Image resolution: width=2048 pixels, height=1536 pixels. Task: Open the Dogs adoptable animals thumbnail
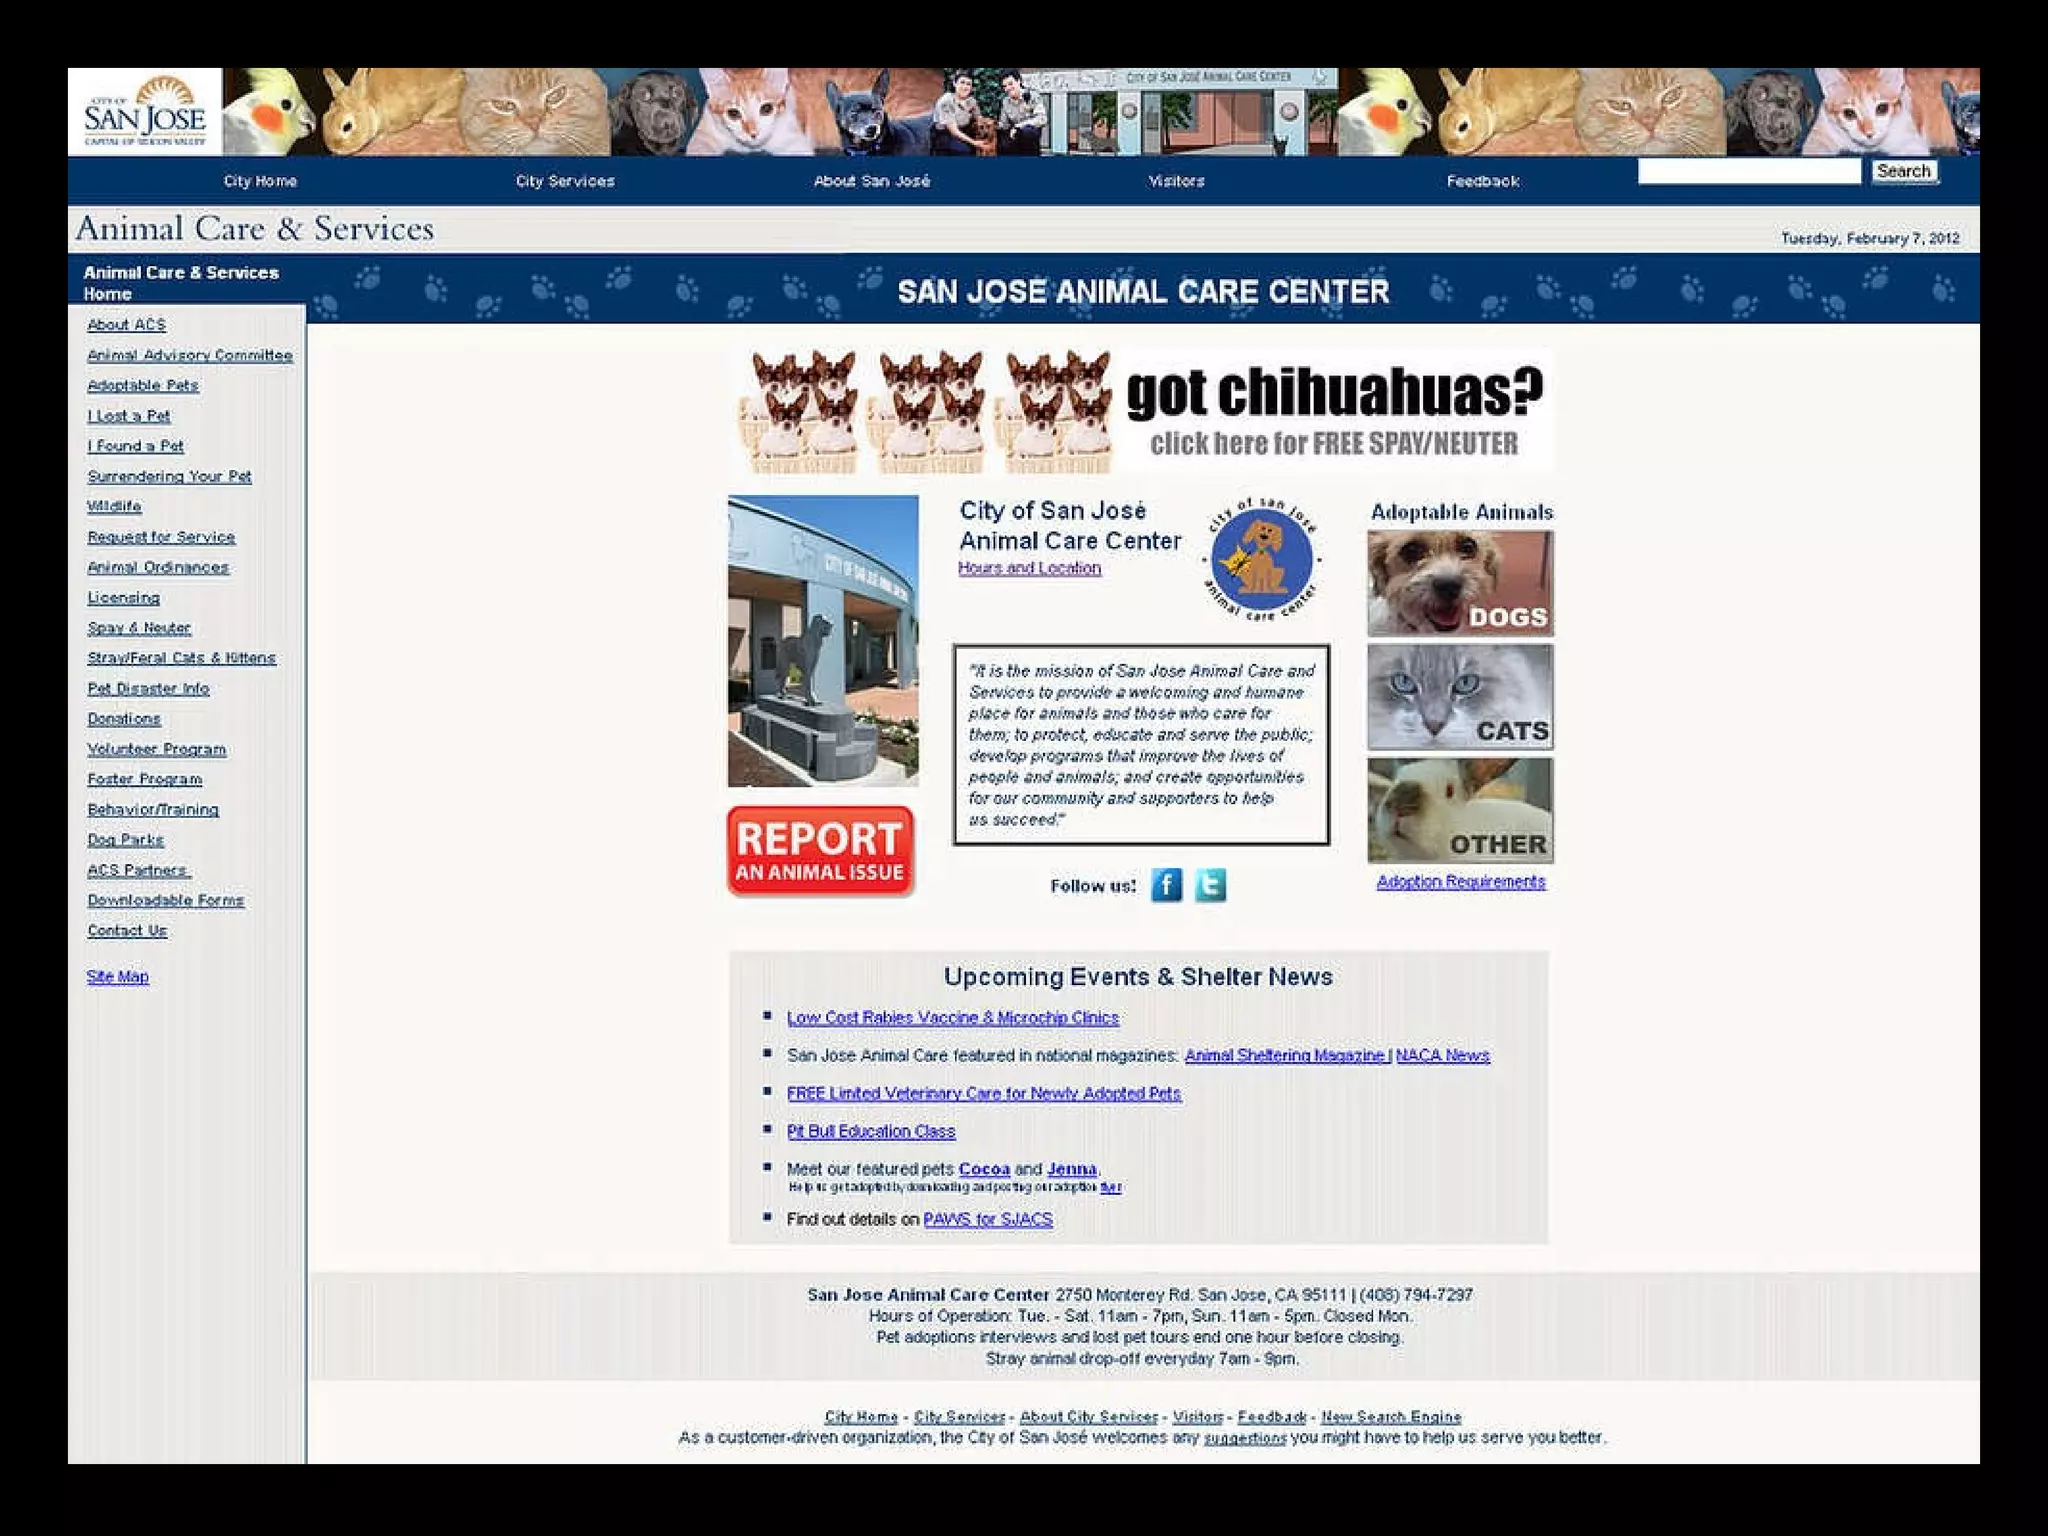[1460, 583]
